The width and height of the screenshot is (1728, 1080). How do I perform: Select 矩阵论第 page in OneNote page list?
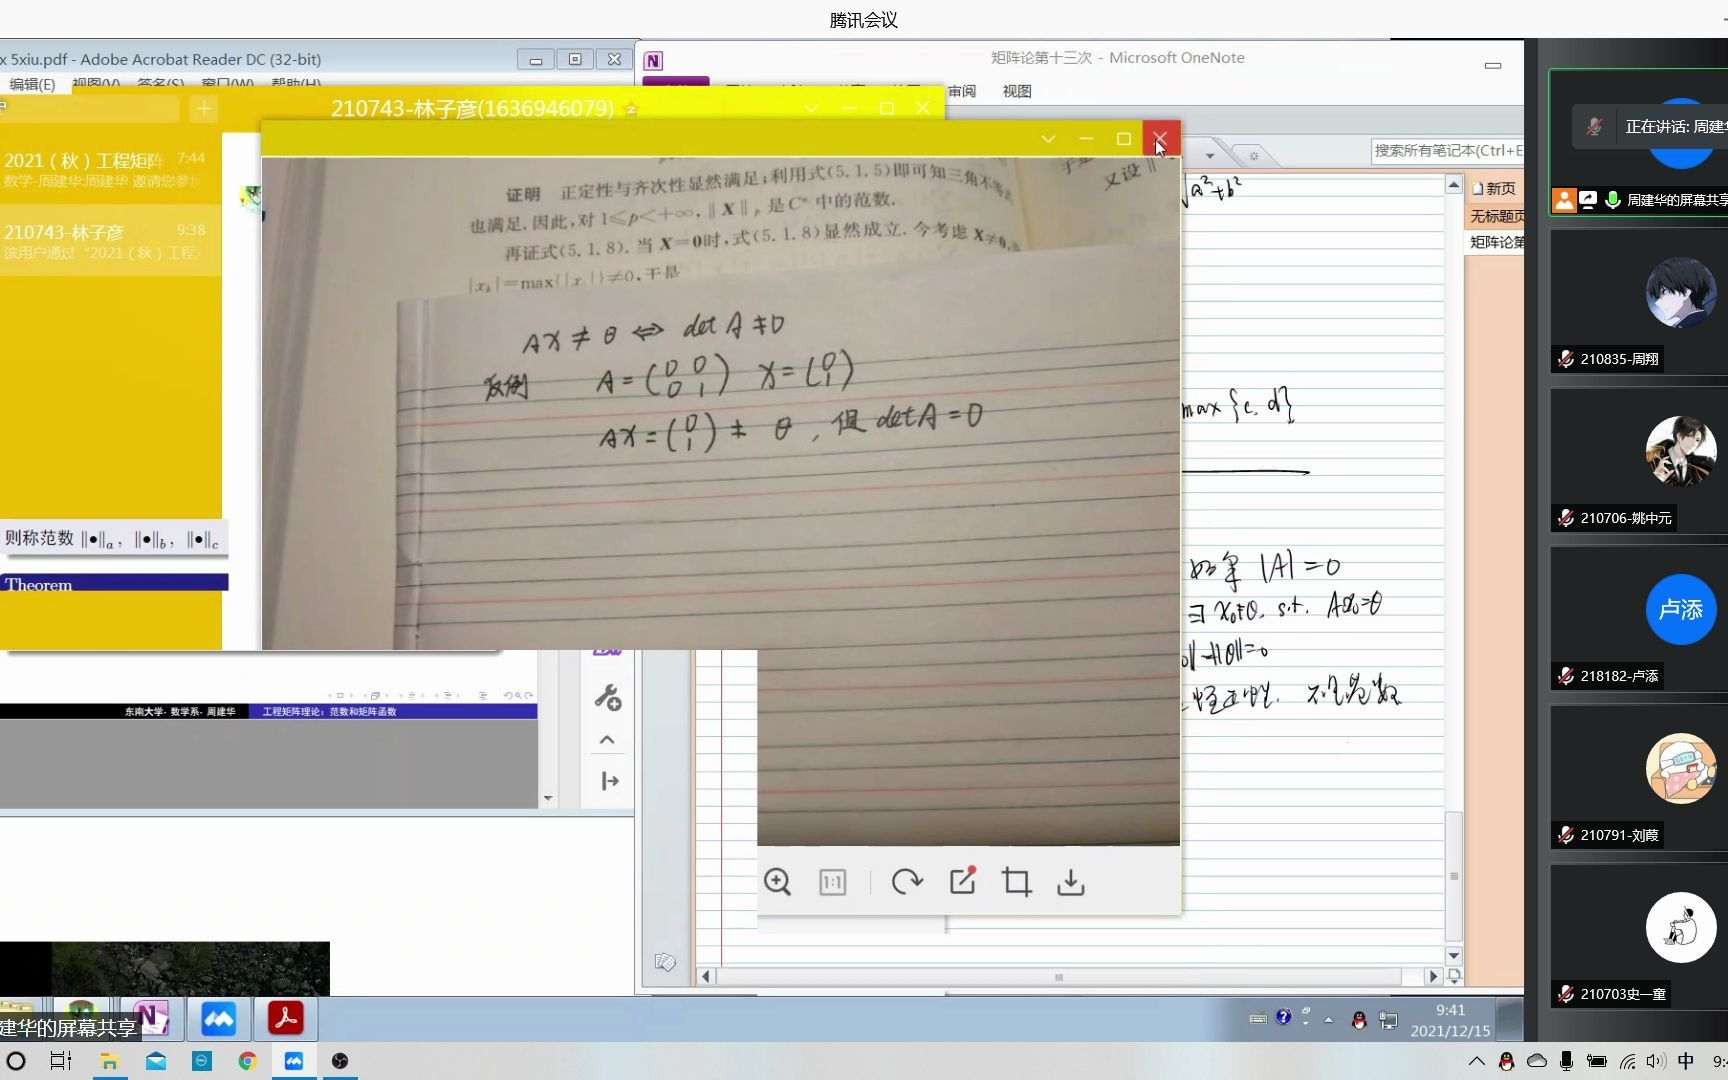[x=1495, y=242]
